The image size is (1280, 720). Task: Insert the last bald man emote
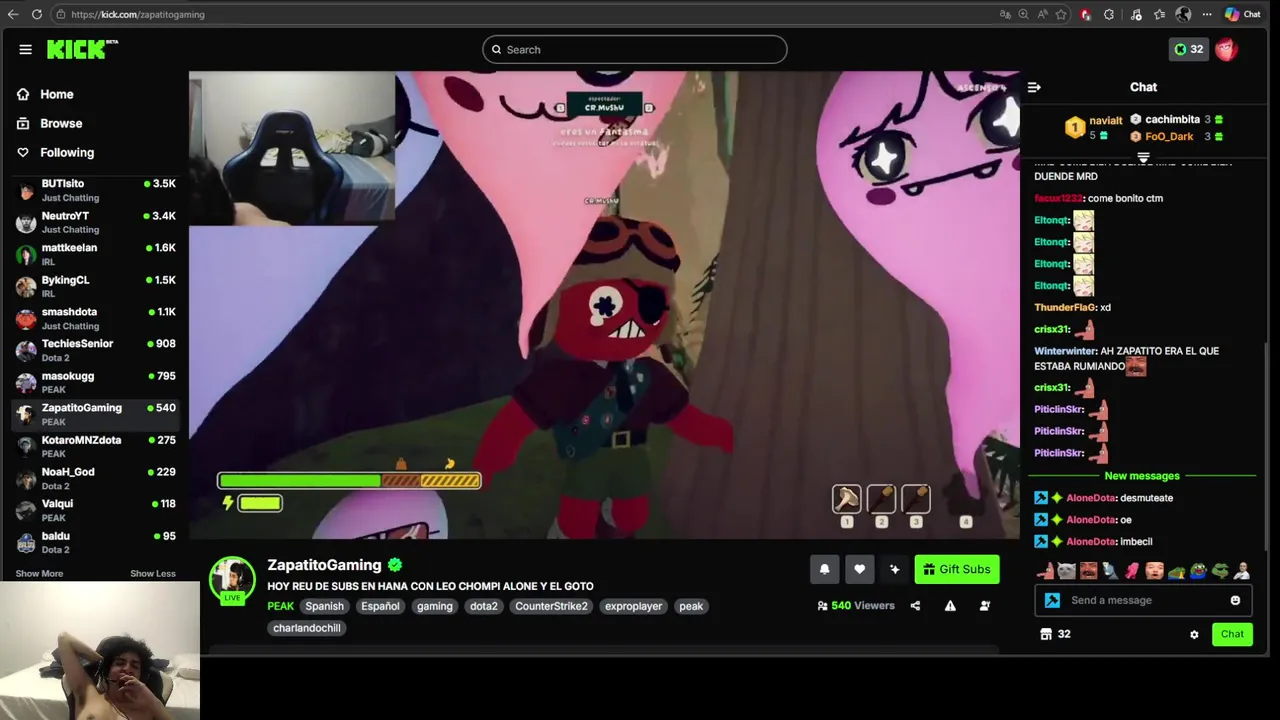1242,571
